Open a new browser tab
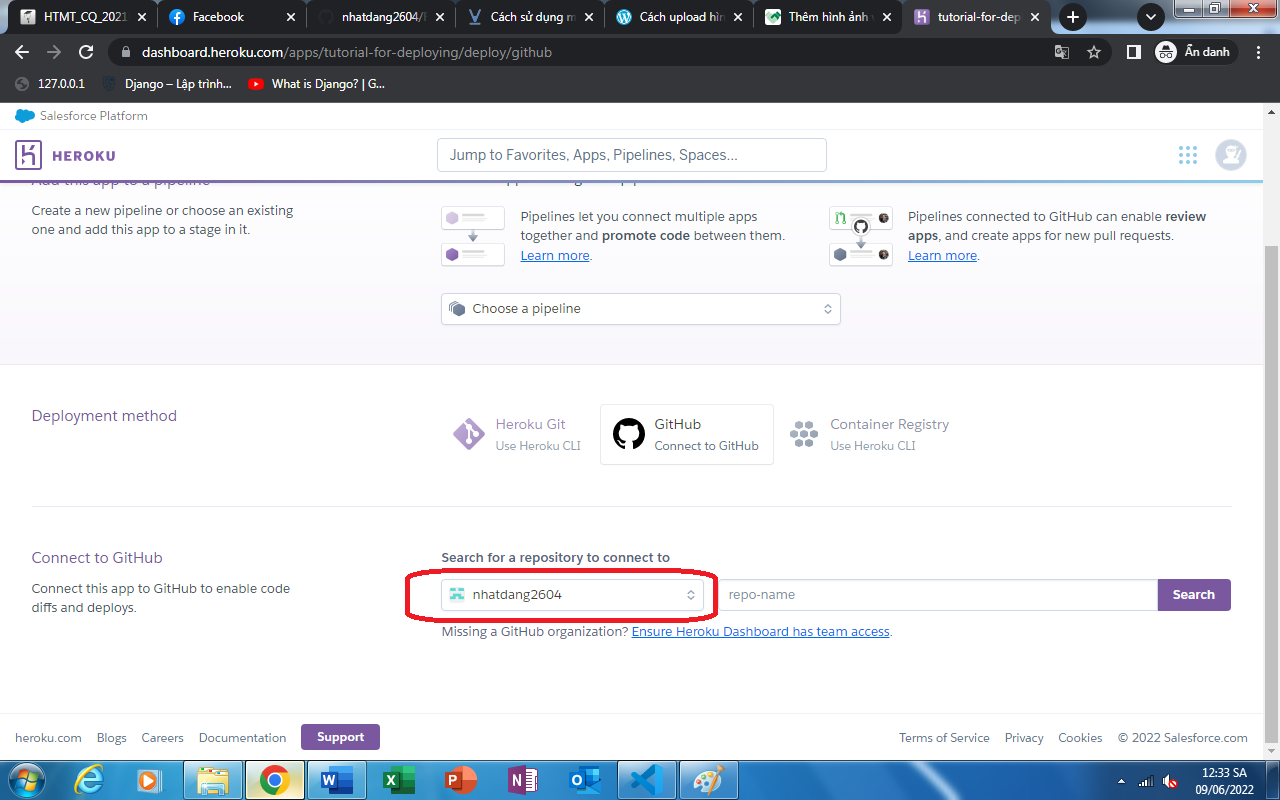The height and width of the screenshot is (800, 1280). (x=1073, y=17)
